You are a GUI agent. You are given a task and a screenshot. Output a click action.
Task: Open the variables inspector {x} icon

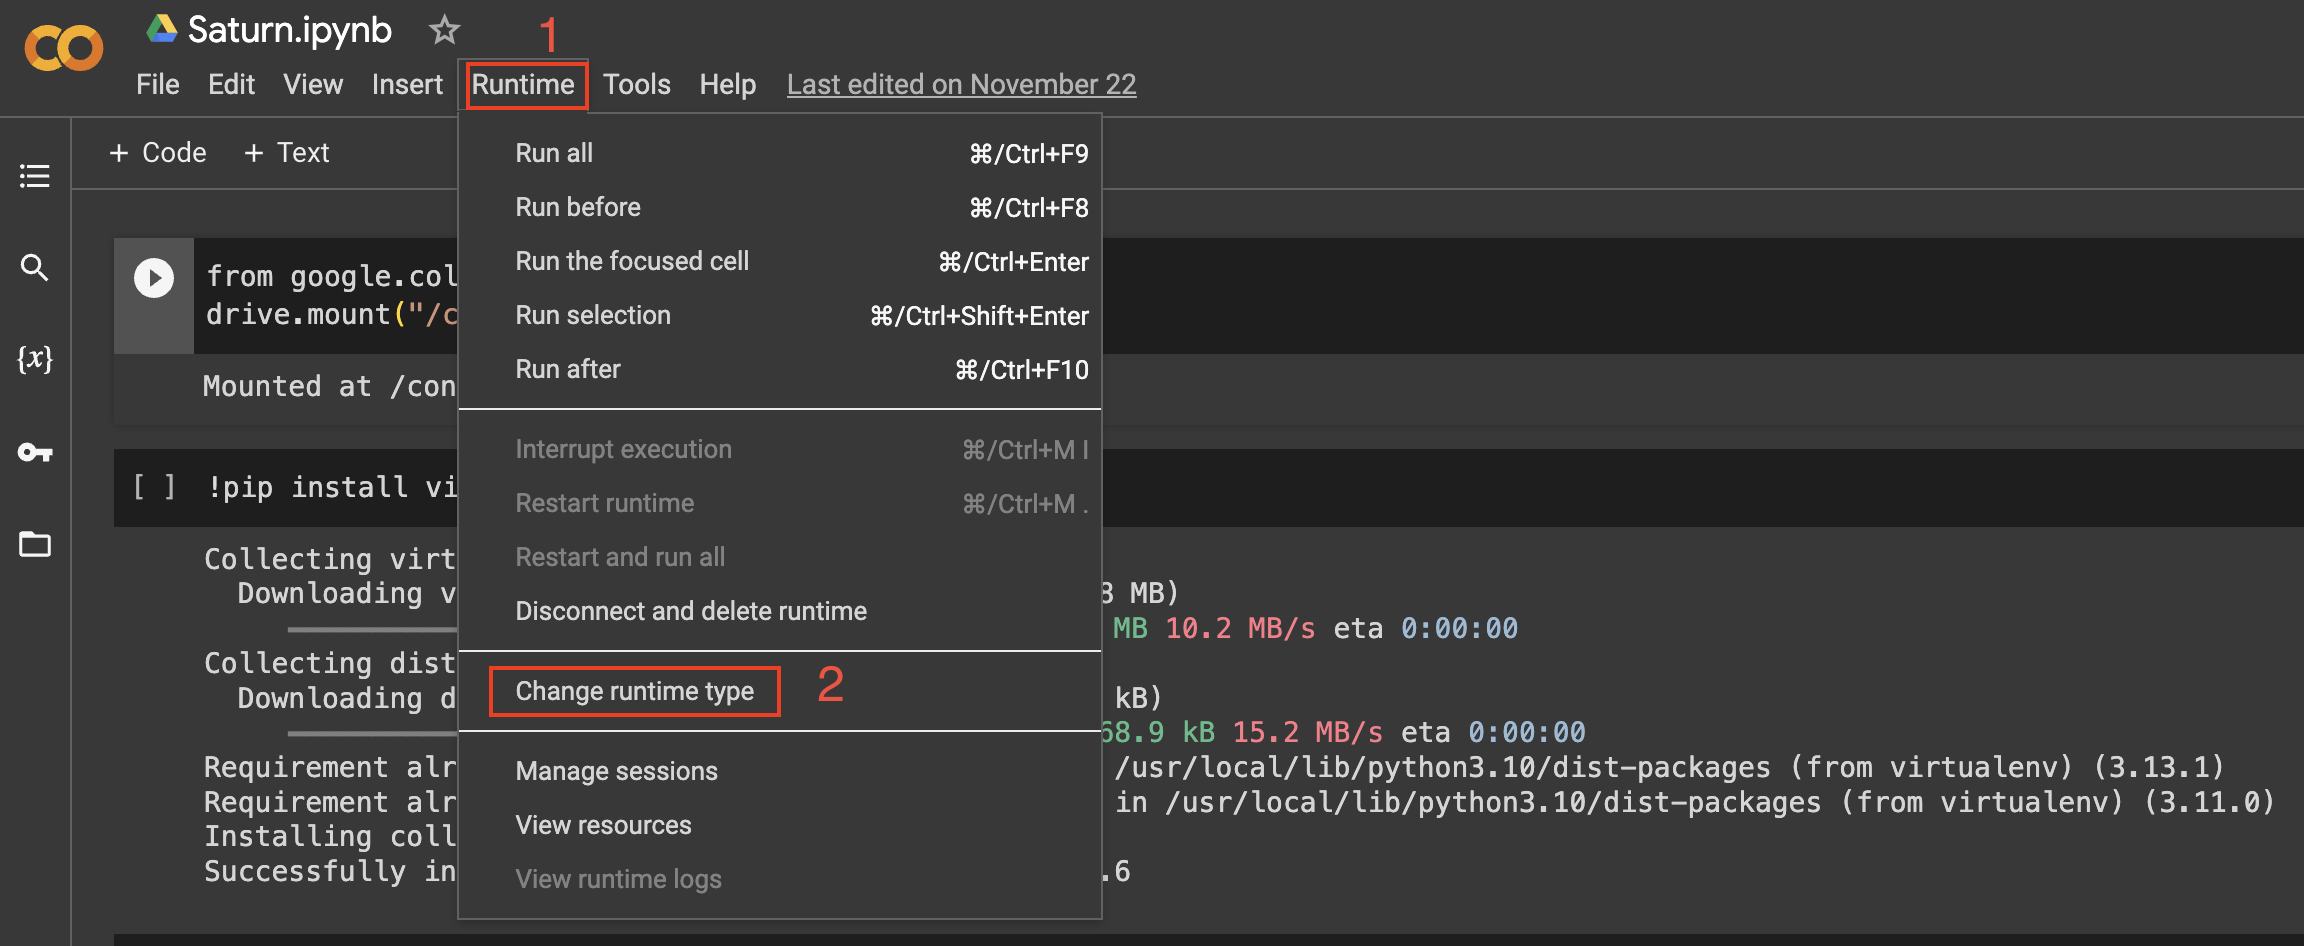pyautogui.click(x=35, y=358)
